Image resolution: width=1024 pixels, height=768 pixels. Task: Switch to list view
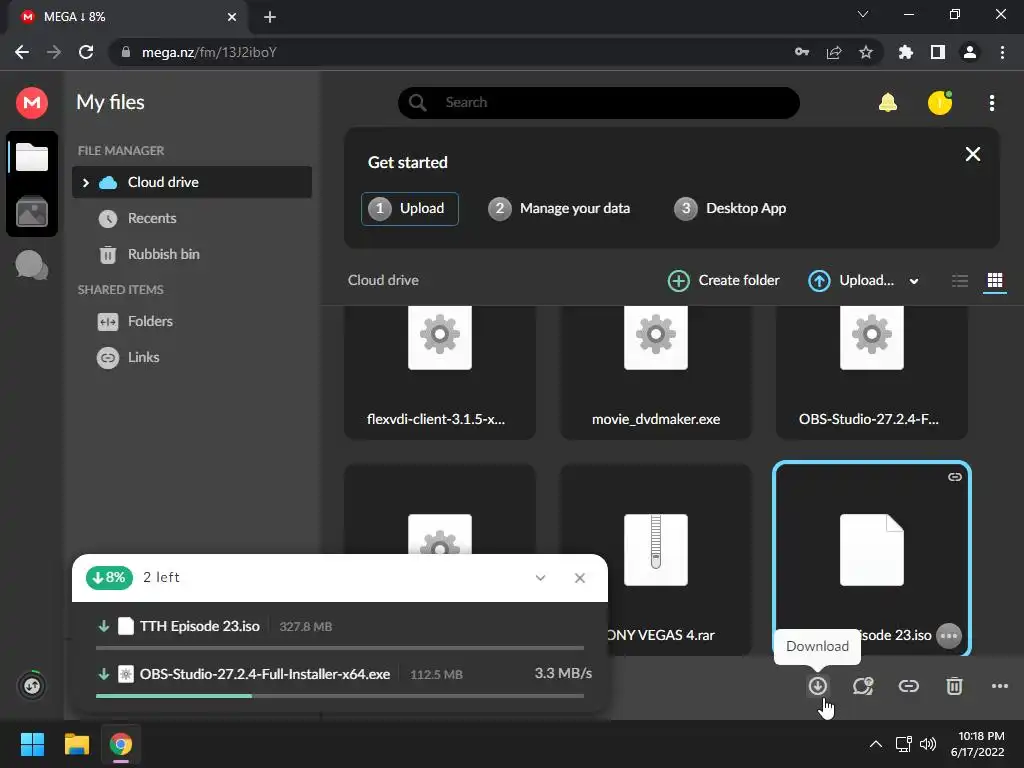959,281
